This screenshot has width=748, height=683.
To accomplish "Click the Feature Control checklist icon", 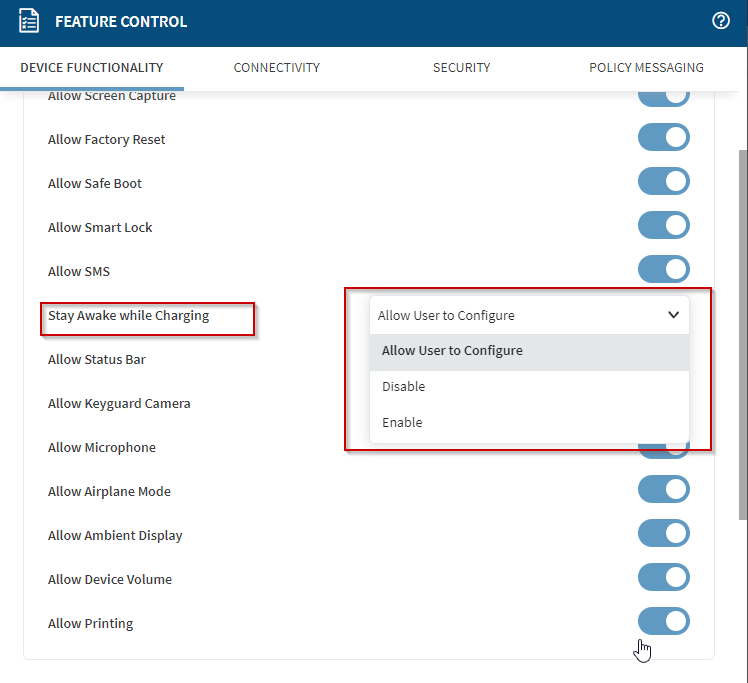I will click(29, 21).
